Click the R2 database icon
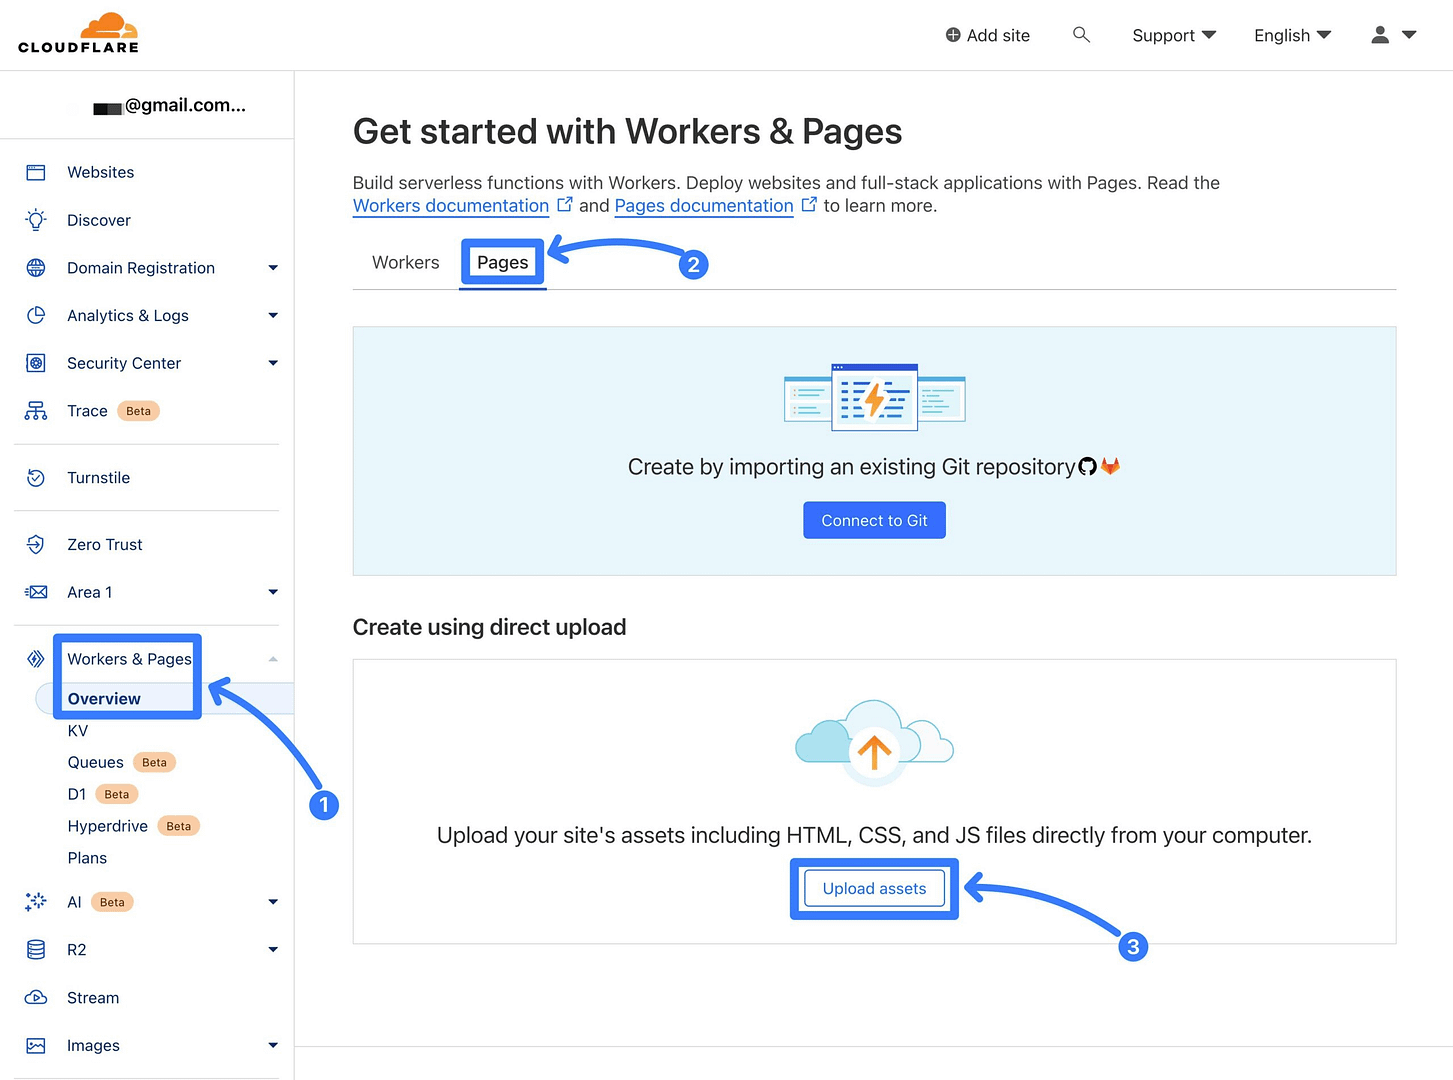The height and width of the screenshot is (1080, 1453). pos(36,950)
